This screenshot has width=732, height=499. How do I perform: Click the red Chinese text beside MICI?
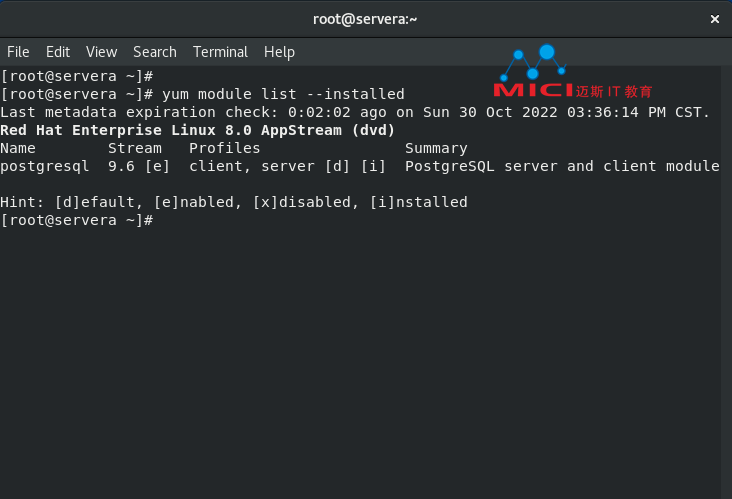613,91
